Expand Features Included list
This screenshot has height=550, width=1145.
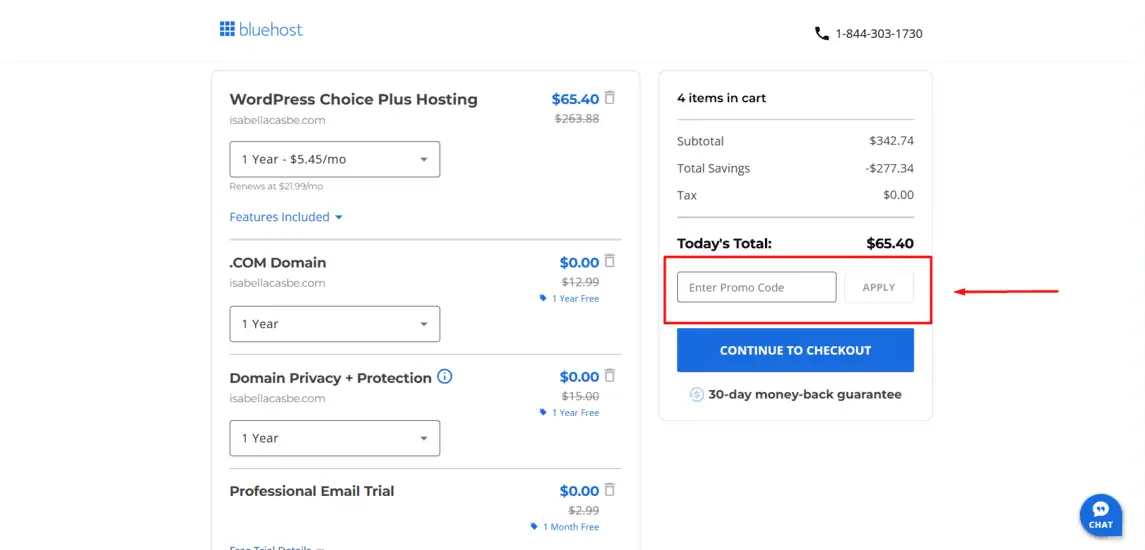point(286,217)
